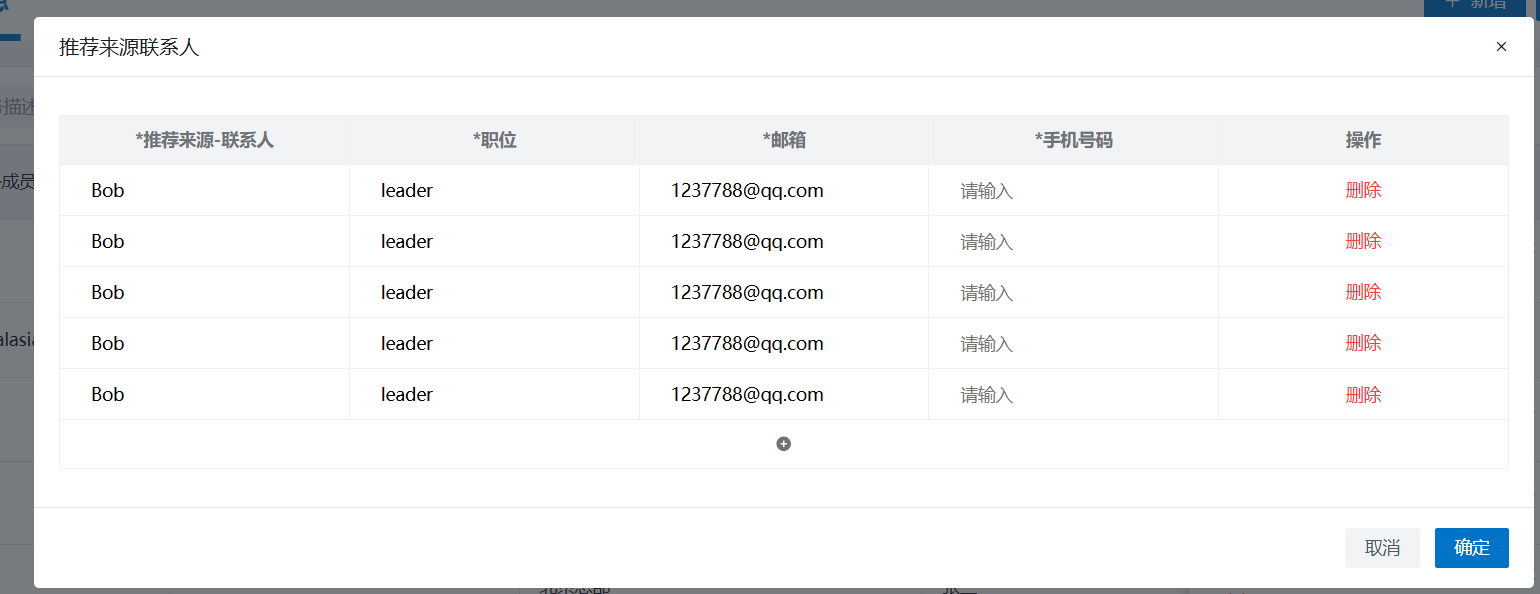This screenshot has height=594, width=1540.
Task: Click the fourth row's phone number input
Action: (1073, 344)
